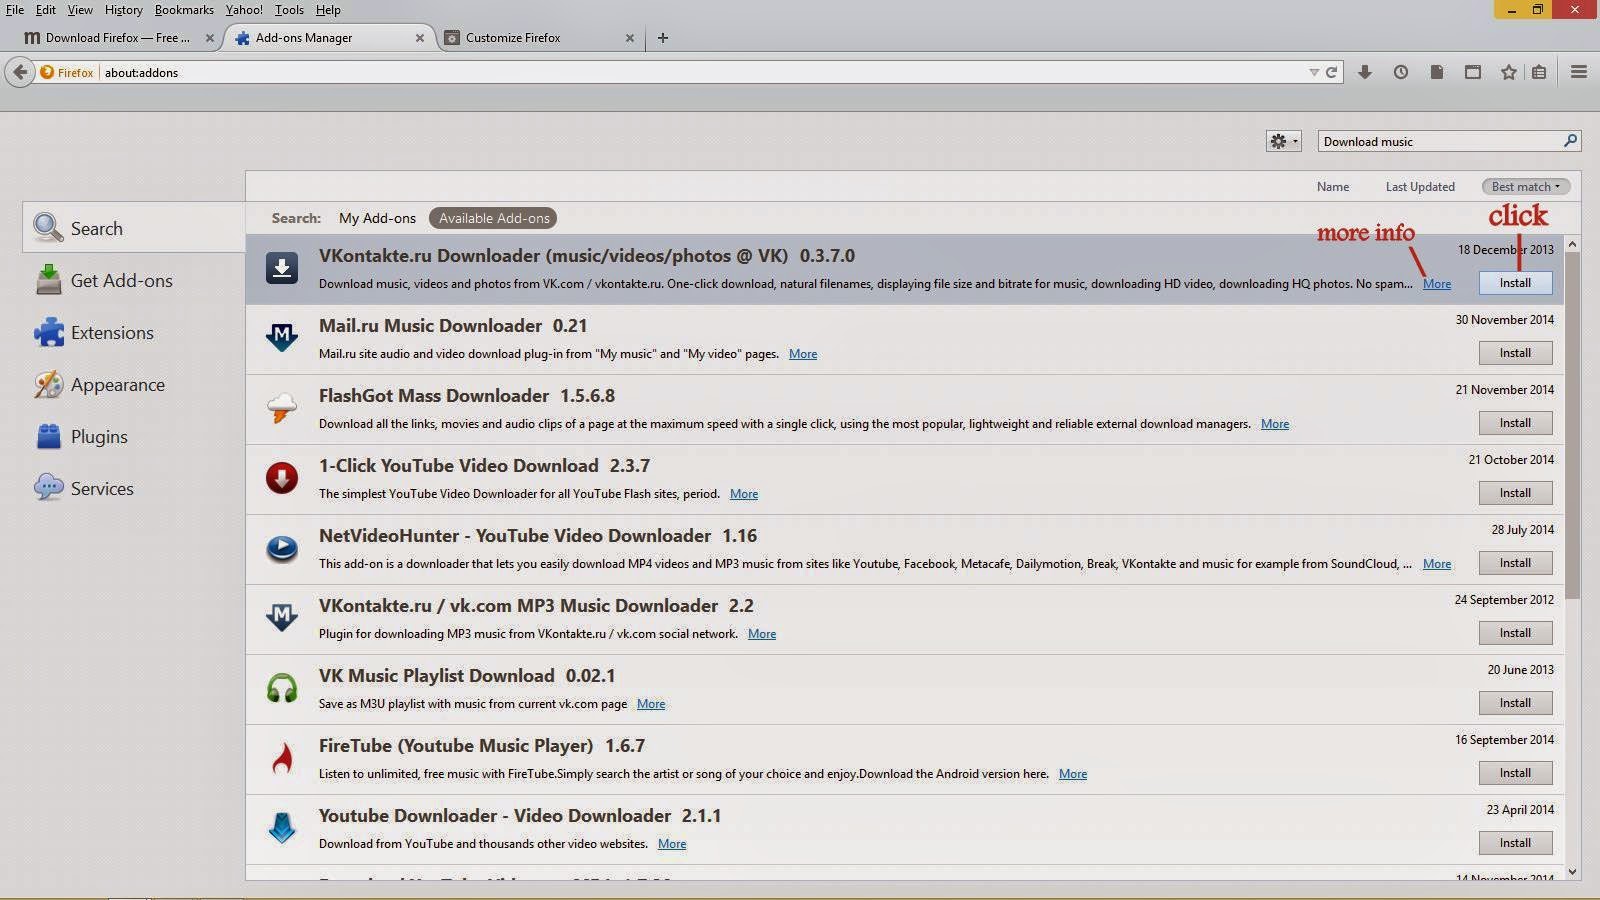
Task: Open the Services category
Action: [134, 488]
